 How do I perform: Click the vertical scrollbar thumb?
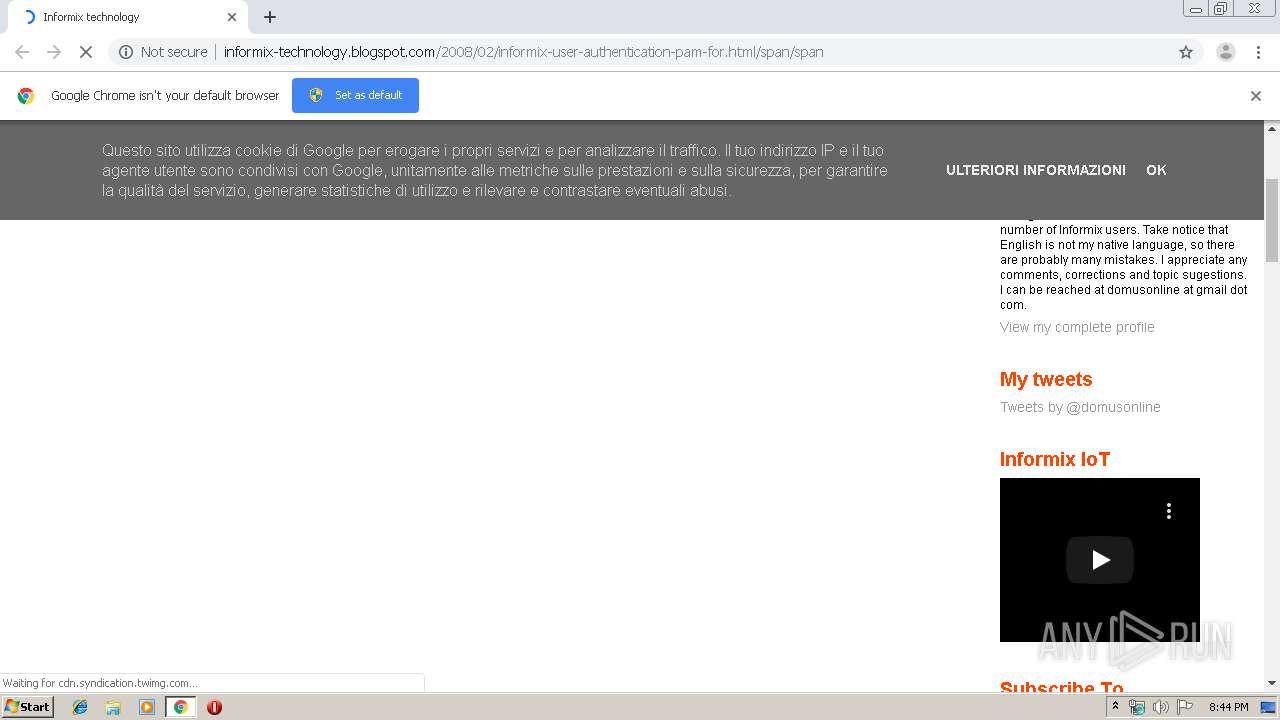point(1272,220)
